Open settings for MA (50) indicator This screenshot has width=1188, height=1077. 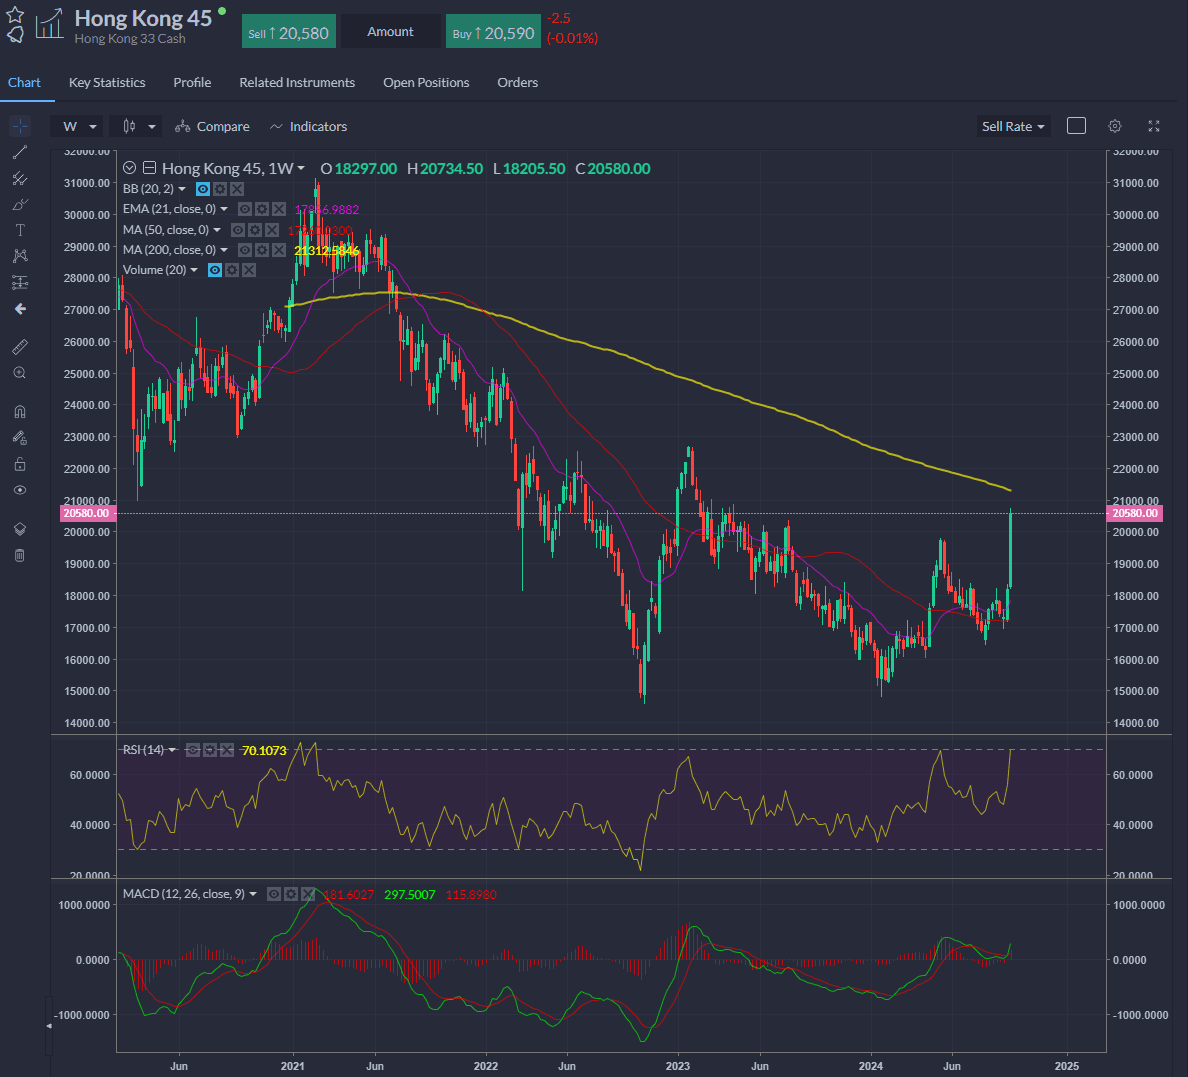(x=255, y=230)
